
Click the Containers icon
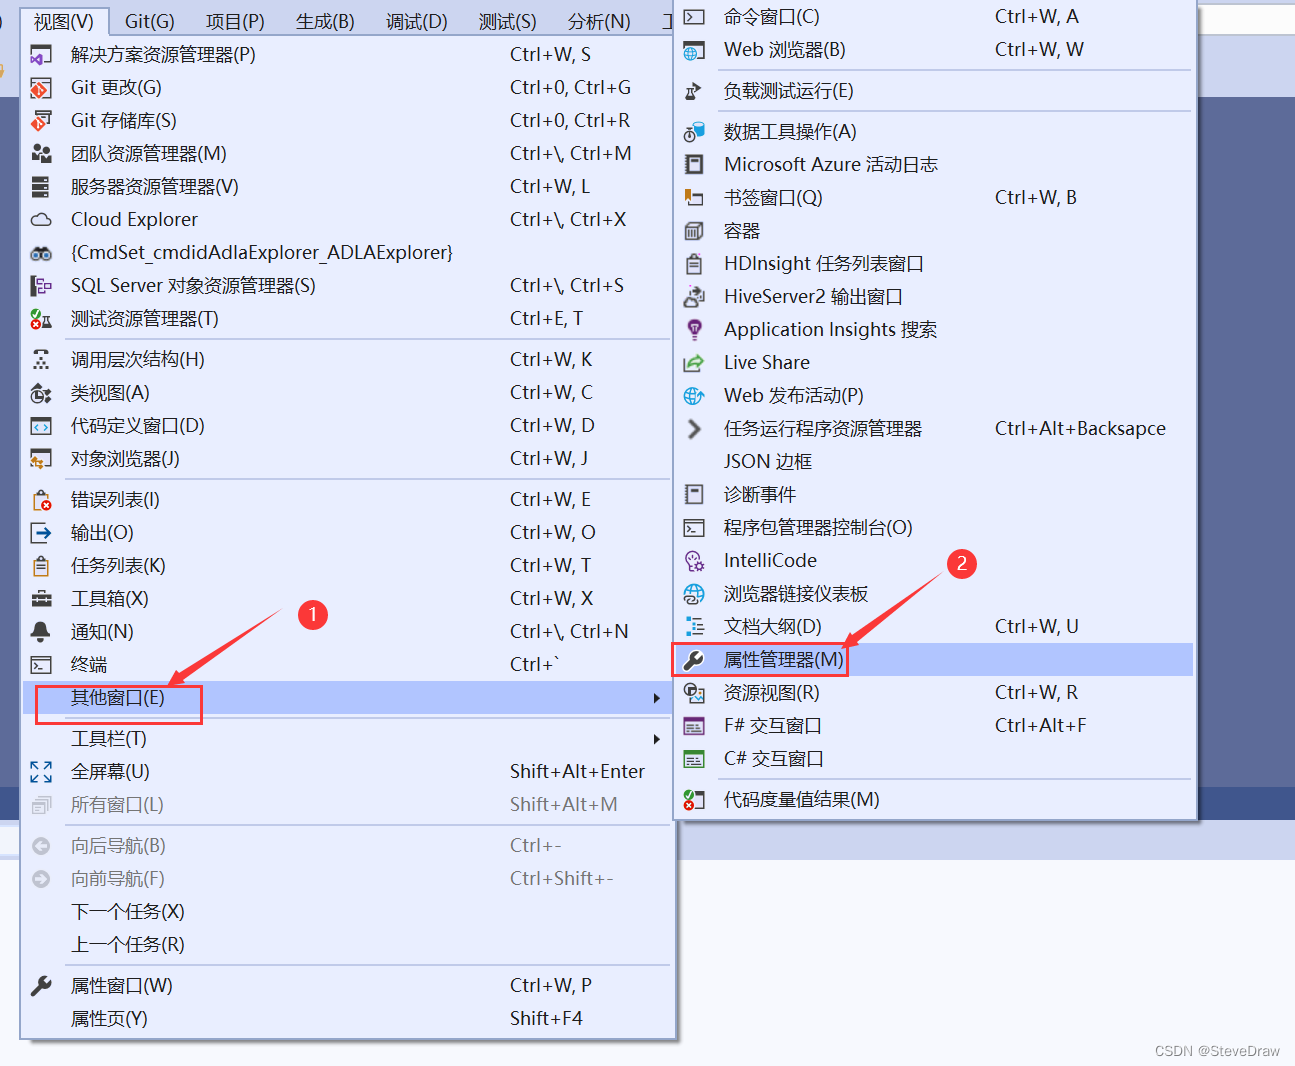(694, 231)
